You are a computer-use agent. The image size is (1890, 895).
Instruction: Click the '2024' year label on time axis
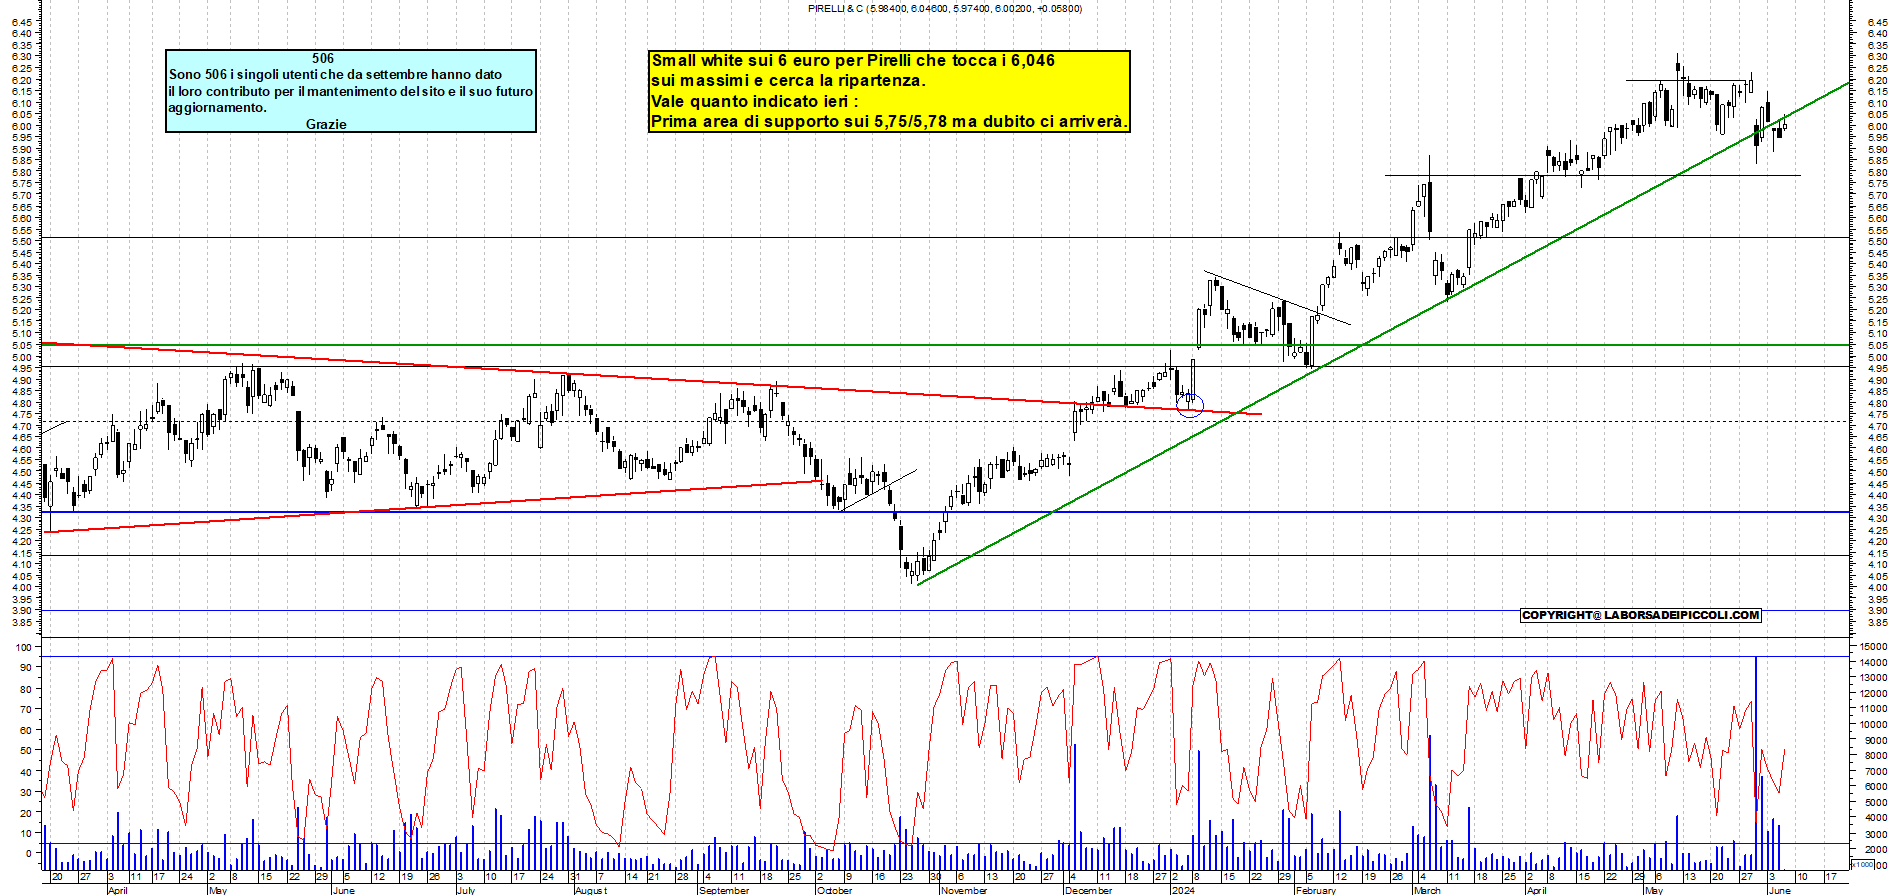1183,890
